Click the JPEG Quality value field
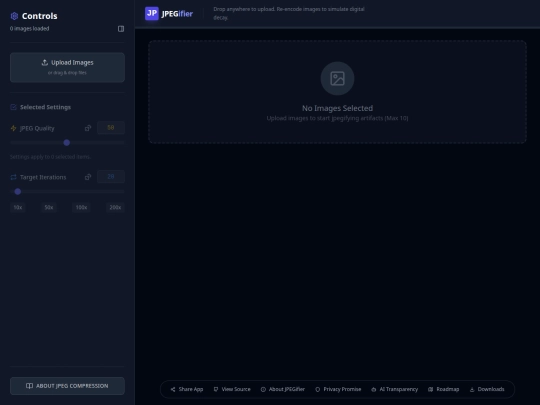 pyautogui.click(x=111, y=128)
